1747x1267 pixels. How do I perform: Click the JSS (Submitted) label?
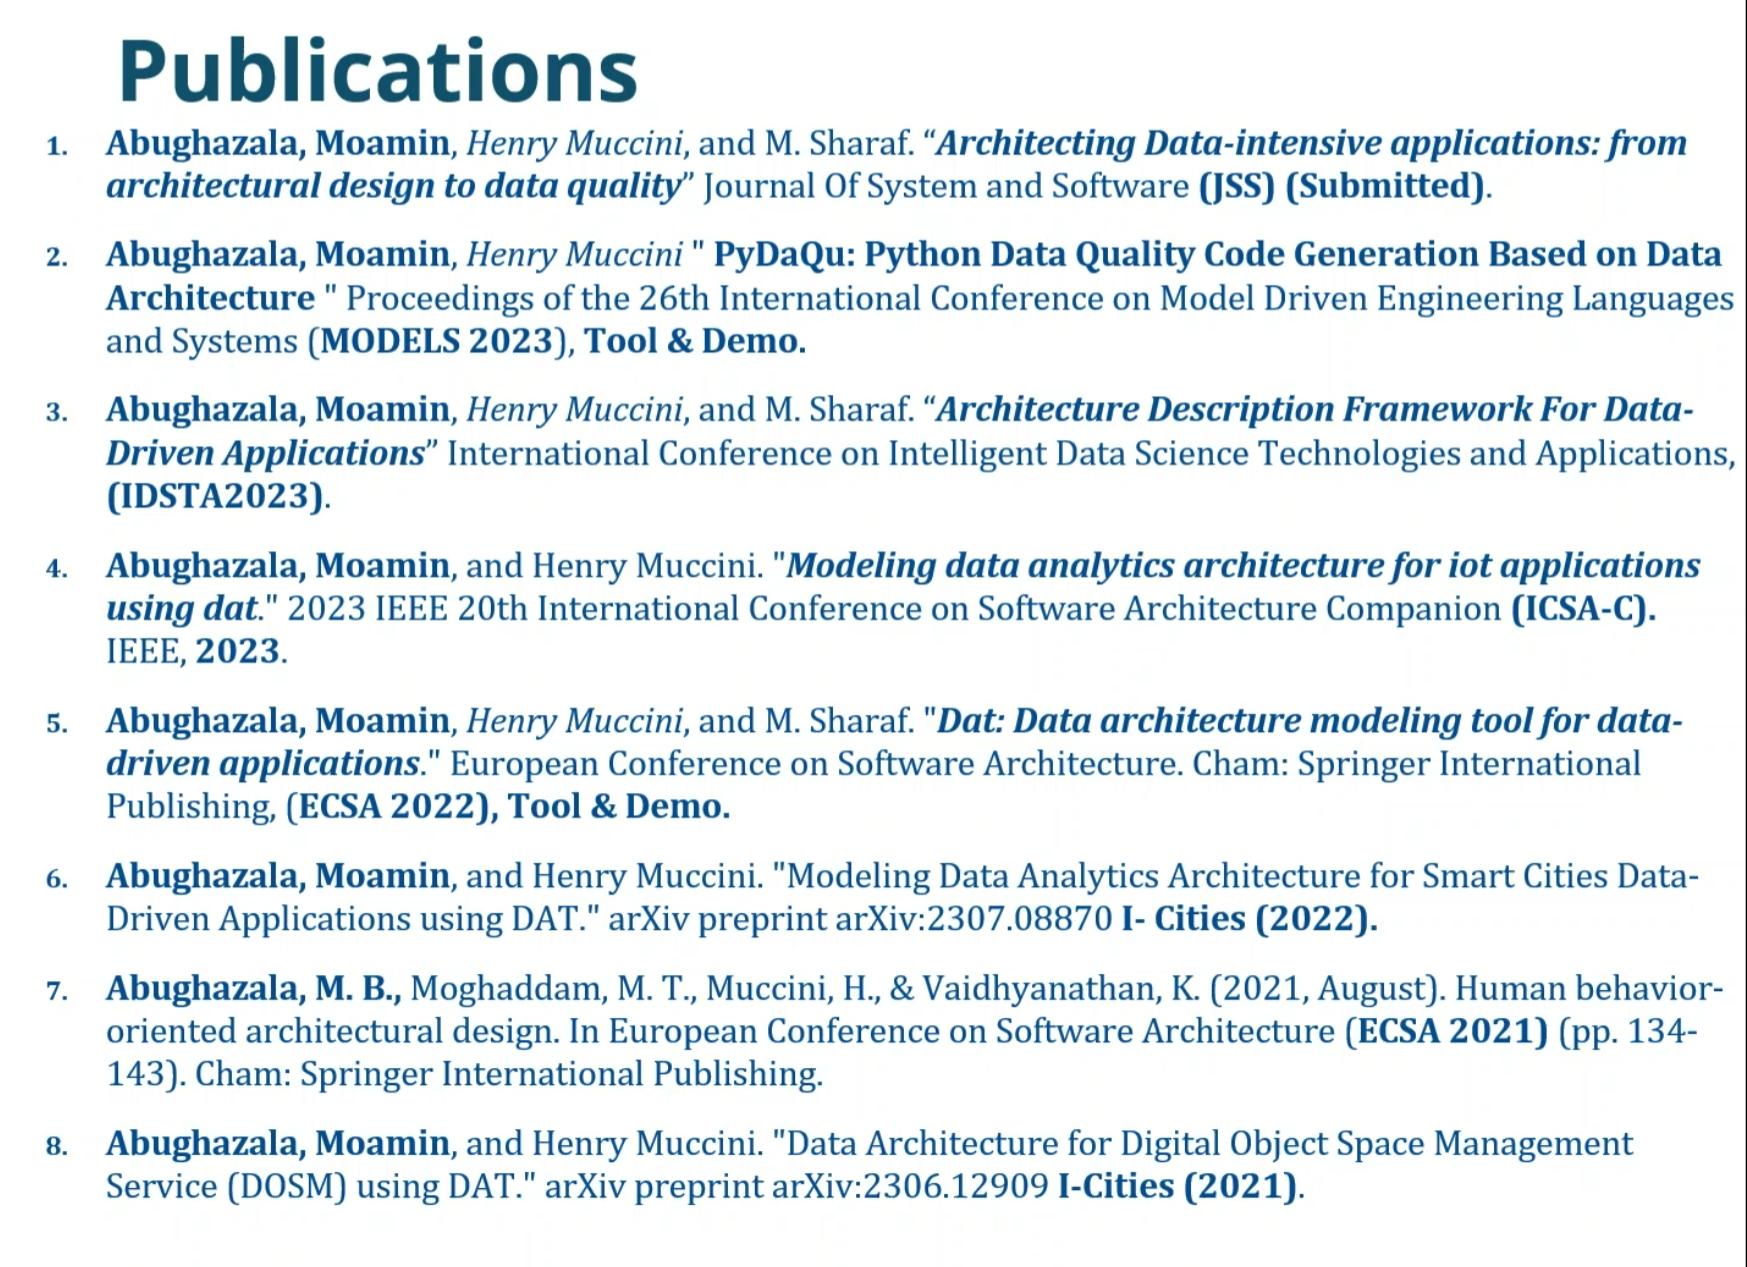coord(1342,187)
